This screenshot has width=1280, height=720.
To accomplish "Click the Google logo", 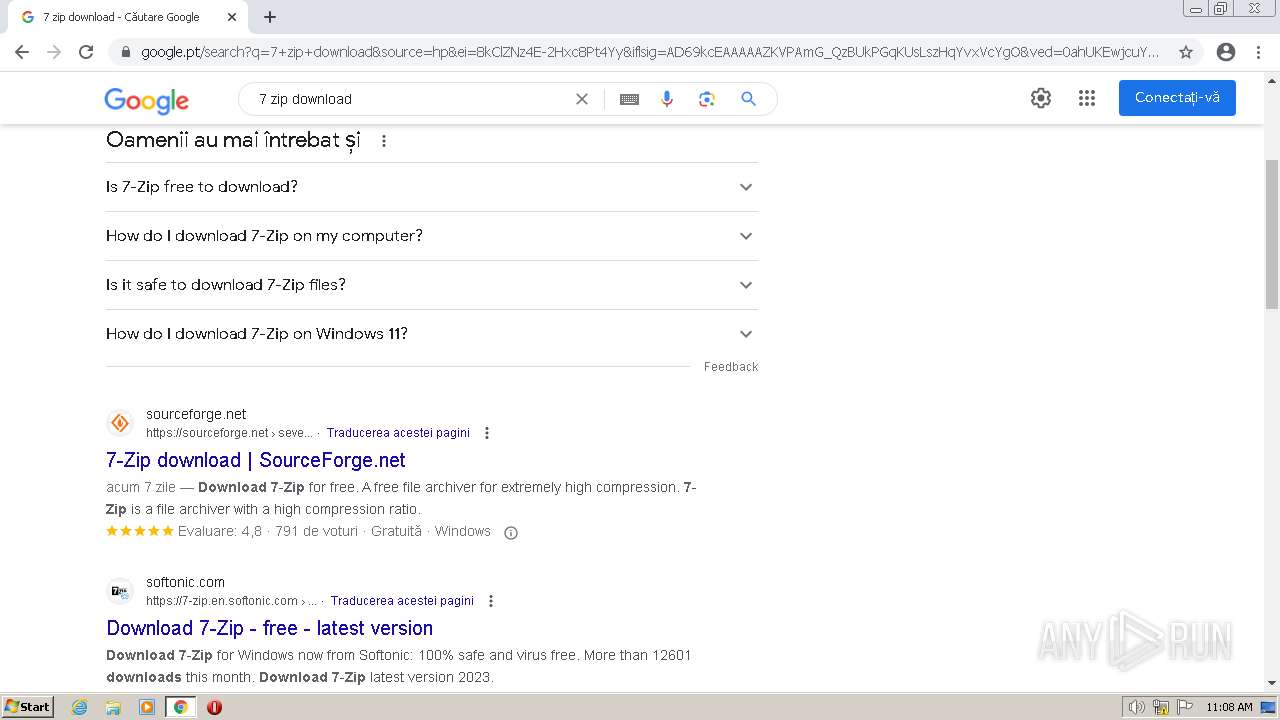I will click(146, 100).
